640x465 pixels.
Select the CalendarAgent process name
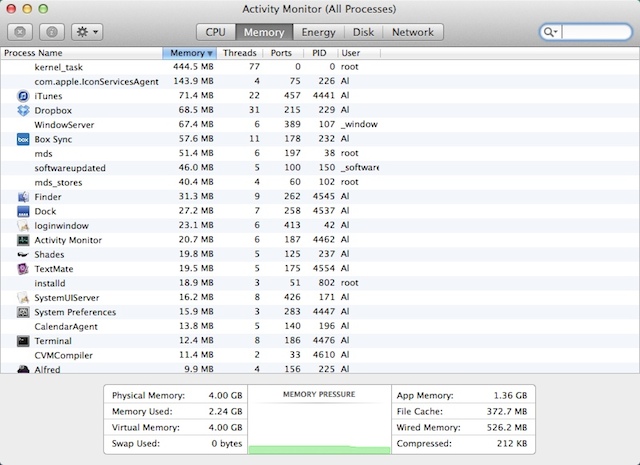coord(66,327)
